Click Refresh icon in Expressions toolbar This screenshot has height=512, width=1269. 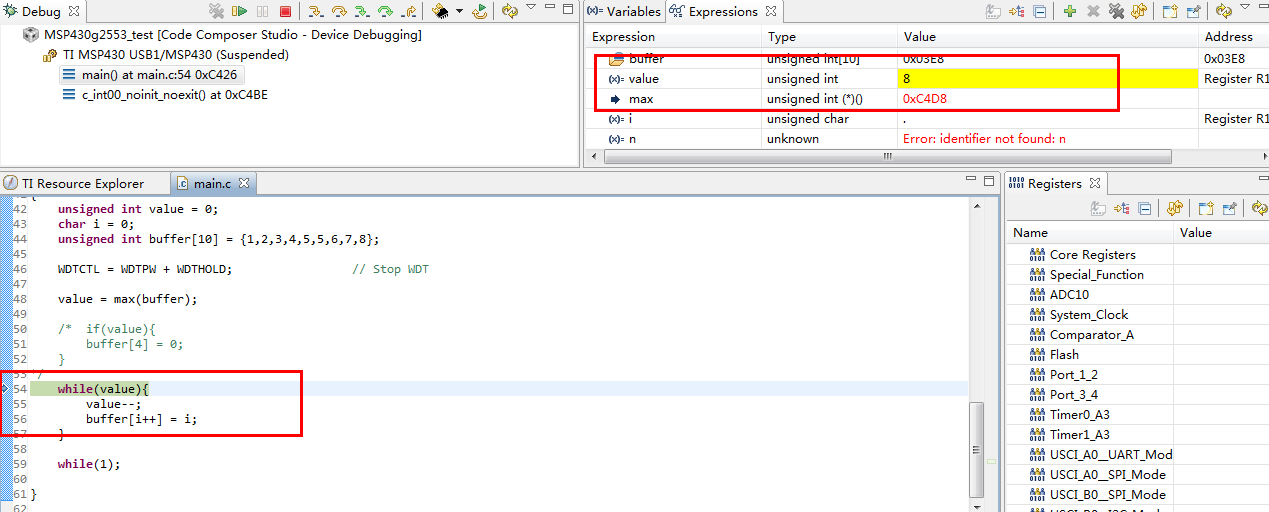pyautogui.click(x=1224, y=11)
